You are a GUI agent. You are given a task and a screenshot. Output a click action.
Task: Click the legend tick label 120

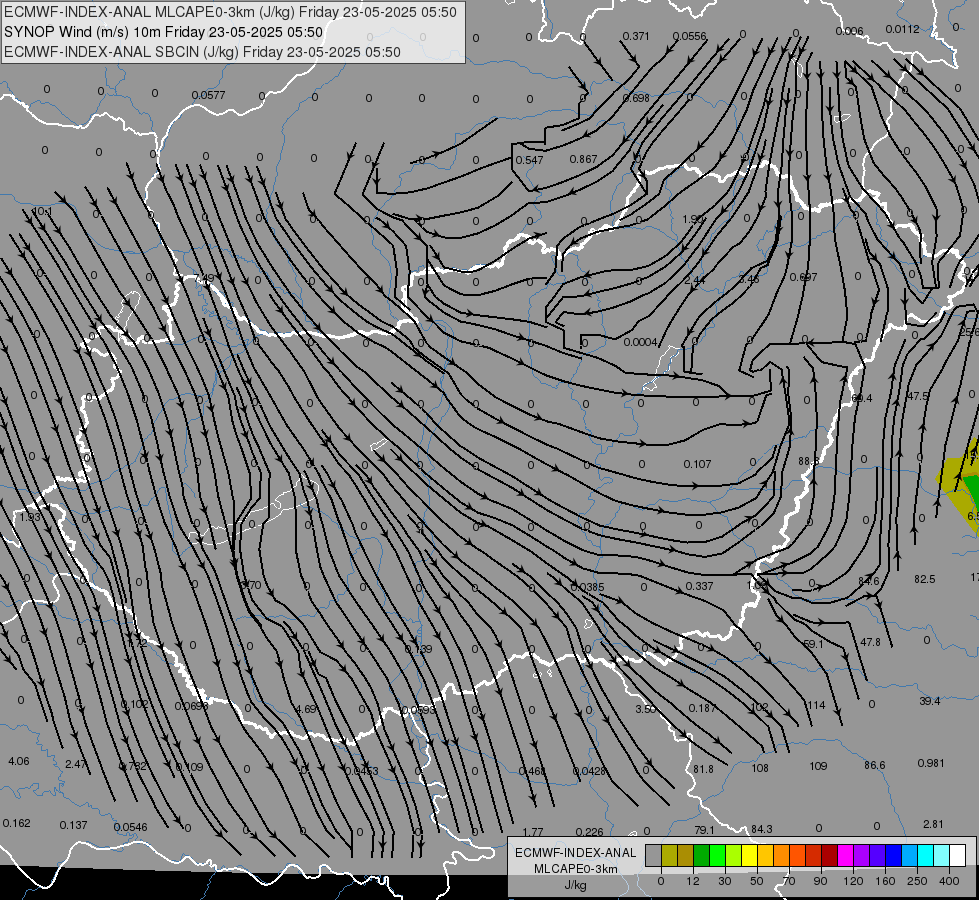[x=853, y=881]
